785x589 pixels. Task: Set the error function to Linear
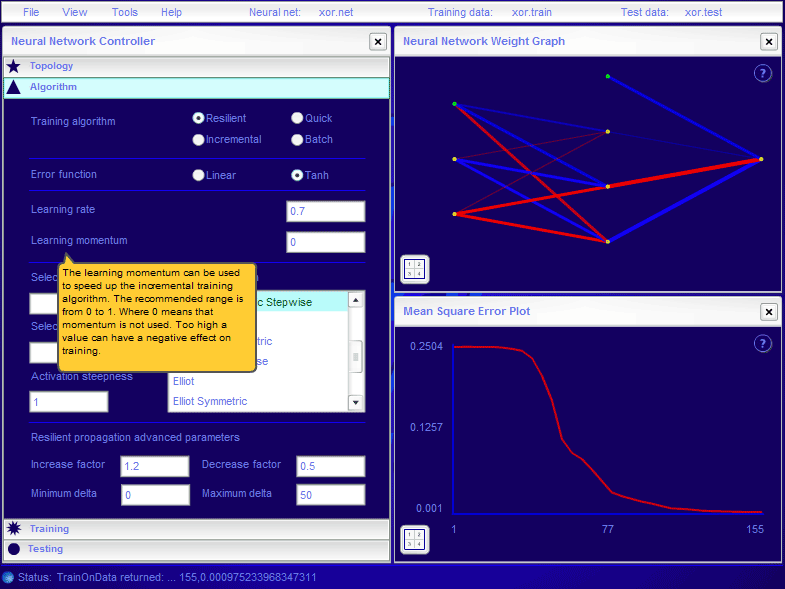(198, 175)
